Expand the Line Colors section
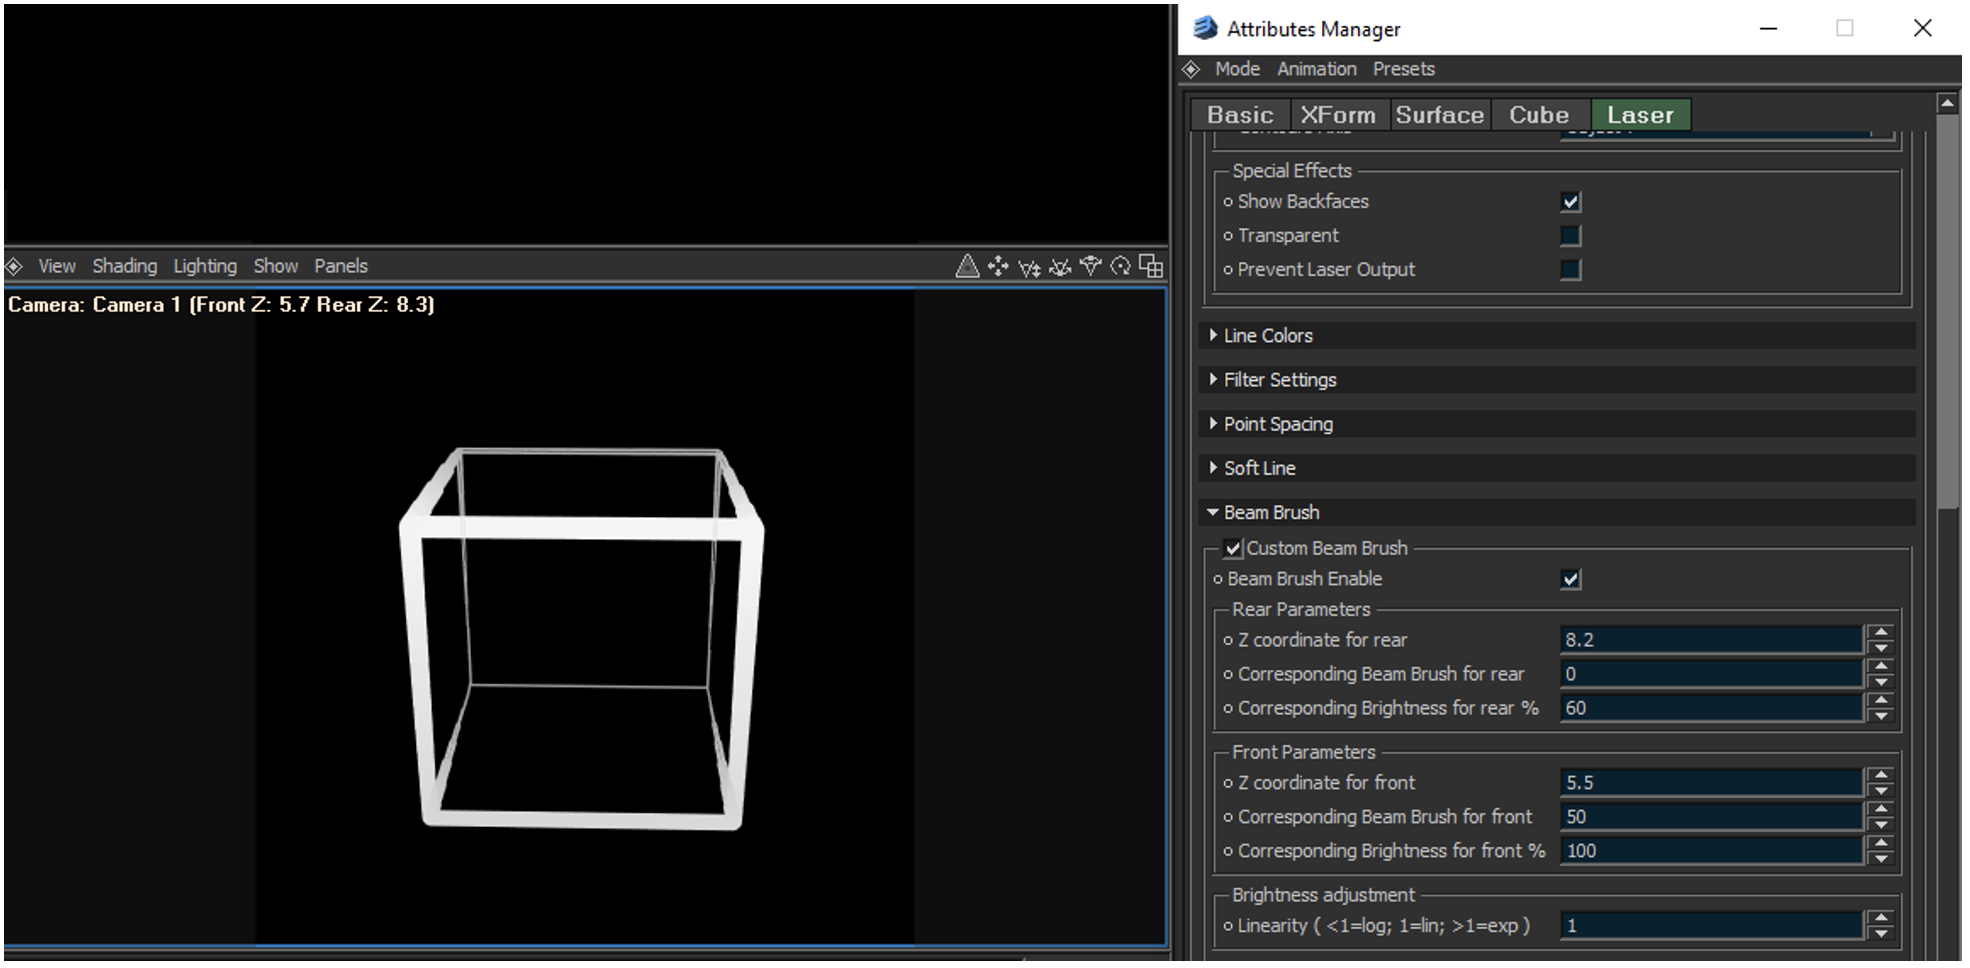Screen dimensions: 1970x968 1267,336
